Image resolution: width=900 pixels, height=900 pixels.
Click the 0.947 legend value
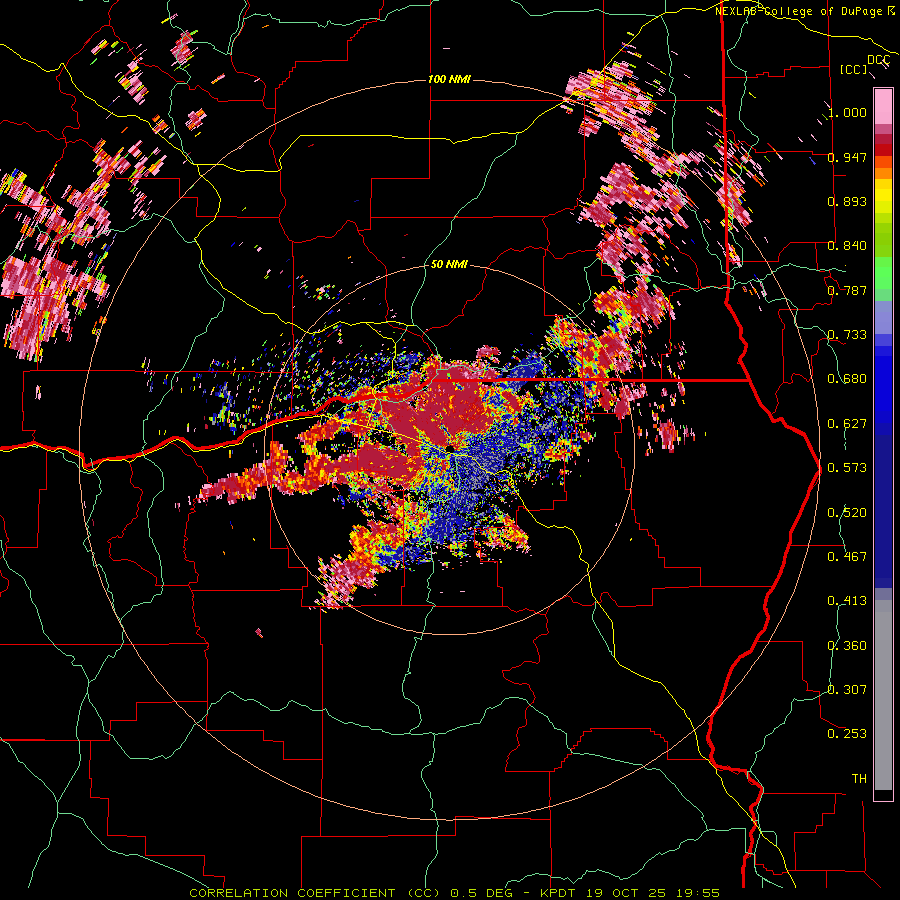847,157
